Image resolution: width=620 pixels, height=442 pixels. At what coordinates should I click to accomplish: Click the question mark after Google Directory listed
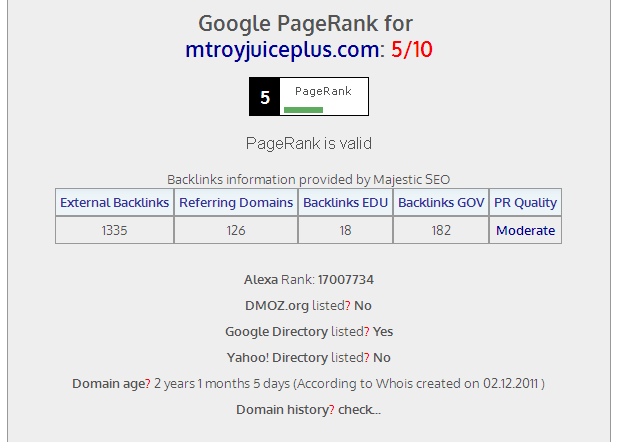click(367, 332)
